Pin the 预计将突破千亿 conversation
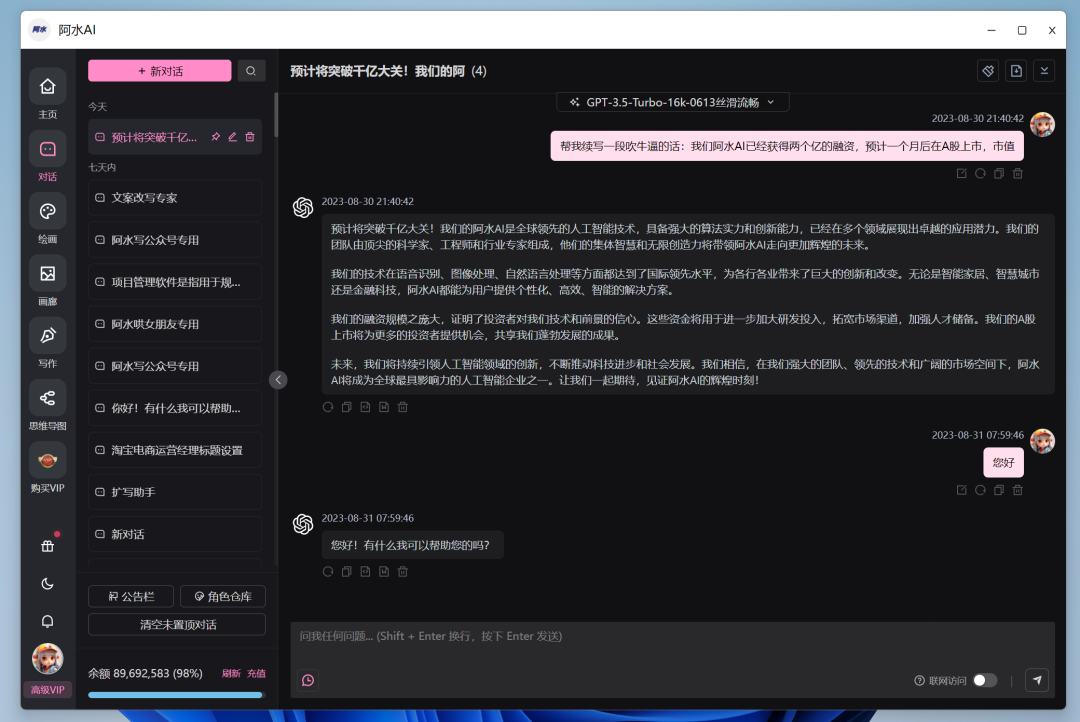This screenshot has width=1080, height=722. point(216,137)
